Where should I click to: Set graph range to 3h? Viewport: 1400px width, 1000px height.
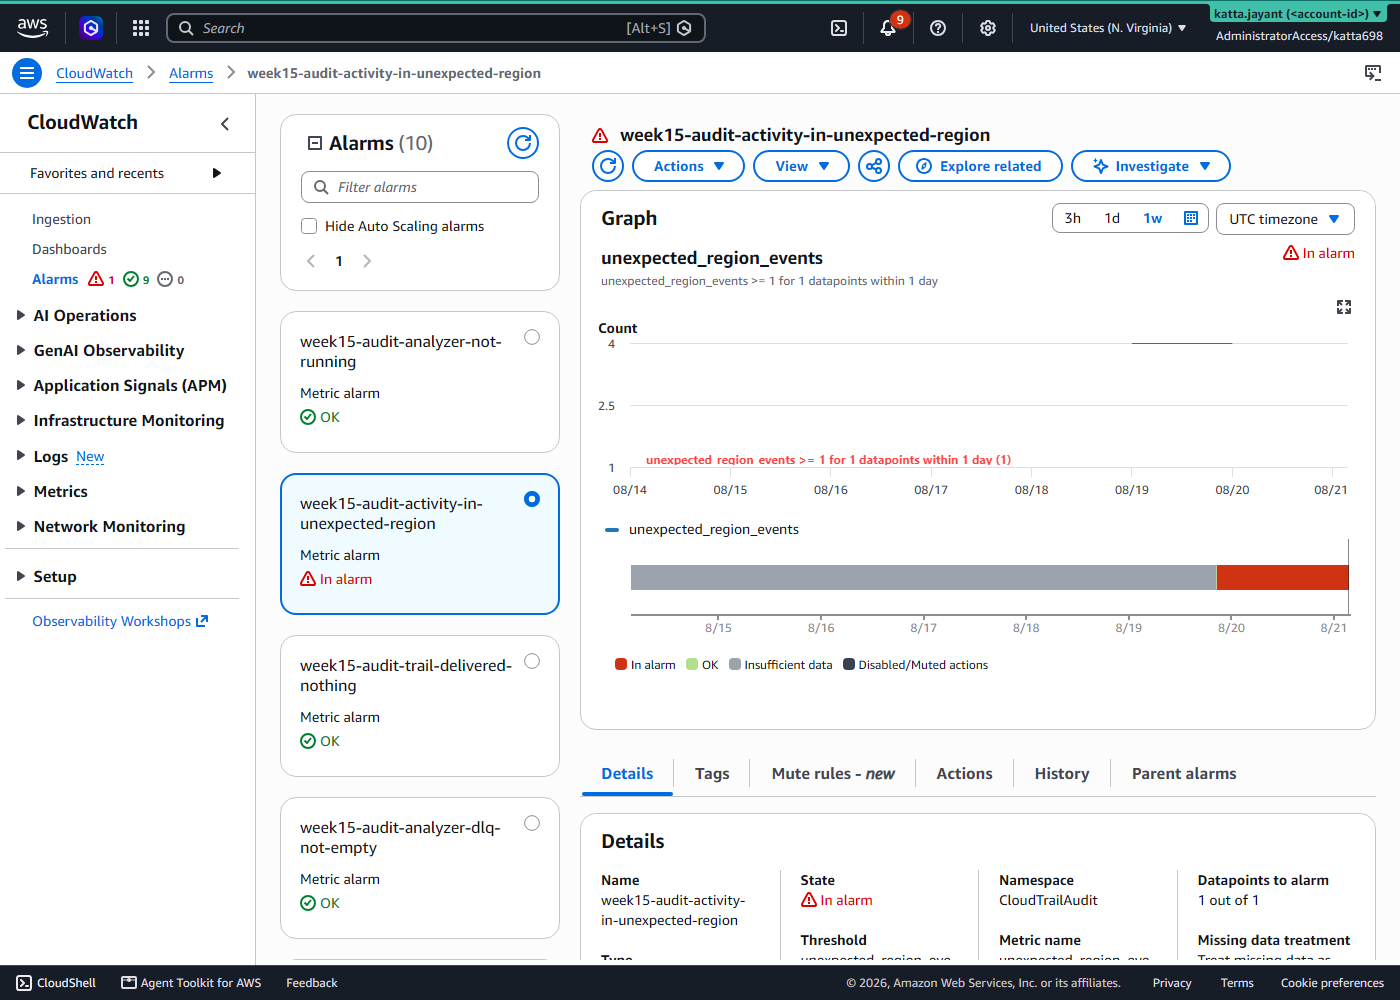point(1073,218)
